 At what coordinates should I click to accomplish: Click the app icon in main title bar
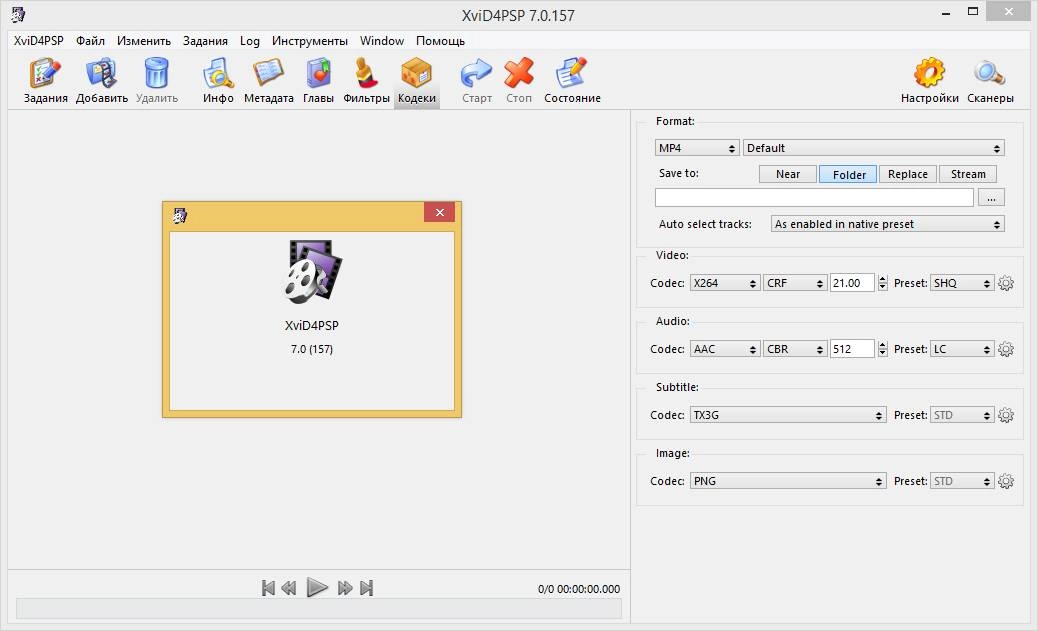tap(19, 15)
